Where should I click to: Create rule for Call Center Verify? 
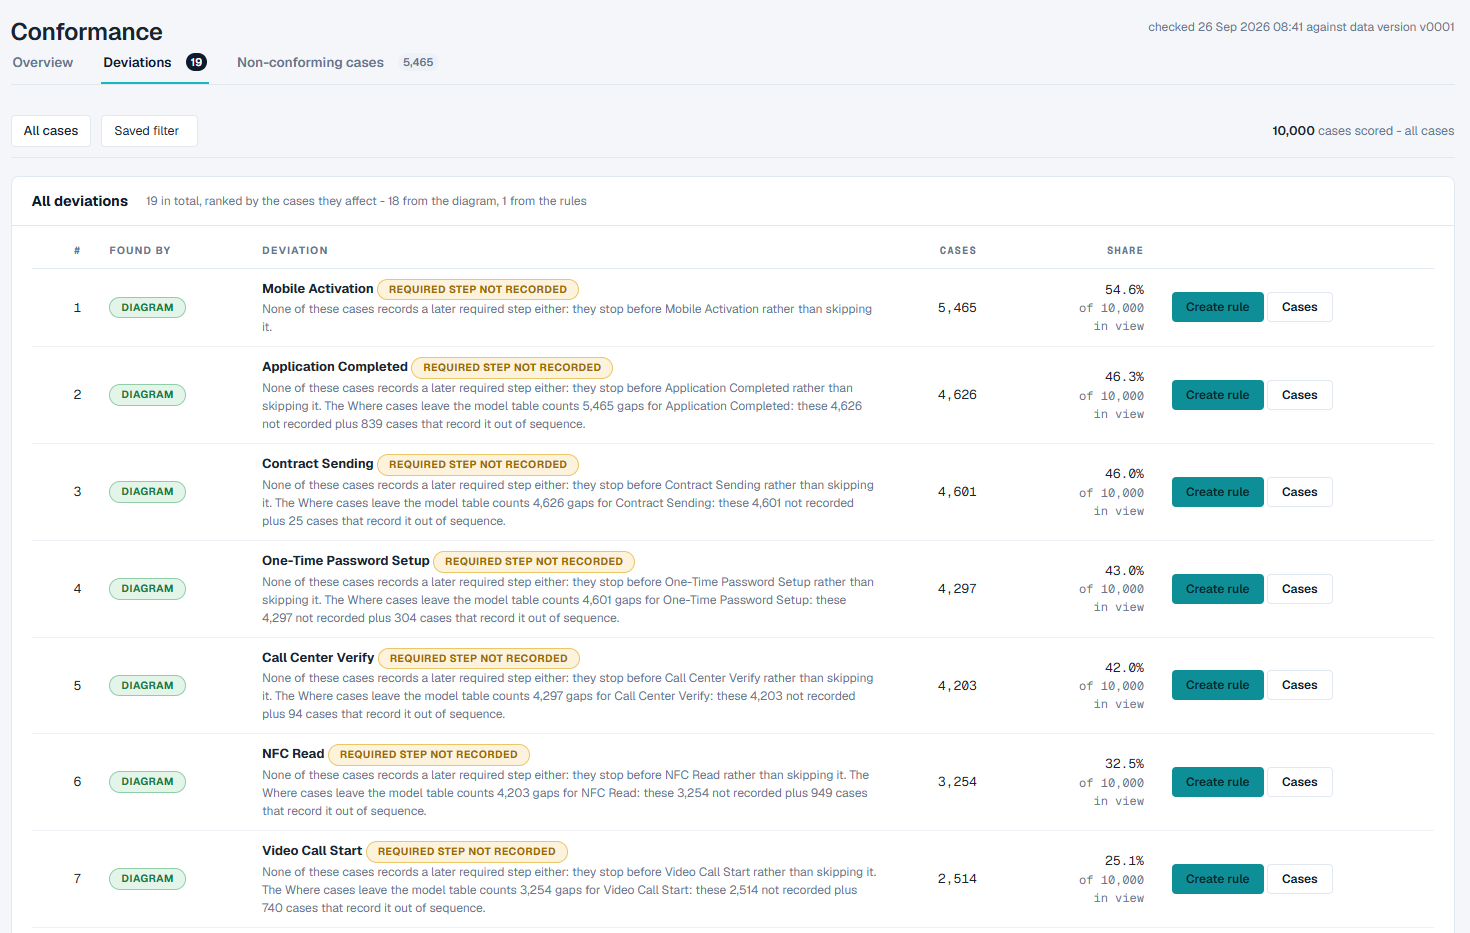(1217, 685)
